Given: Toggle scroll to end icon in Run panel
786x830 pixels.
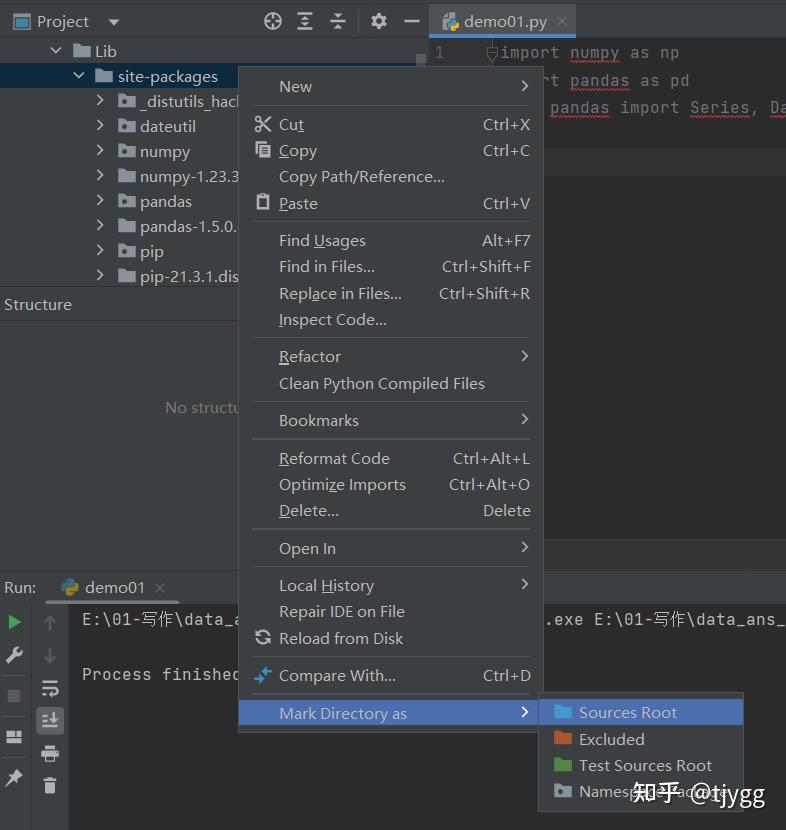Looking at the screenshot, I should pyautogui.click(x=50, y=720).
